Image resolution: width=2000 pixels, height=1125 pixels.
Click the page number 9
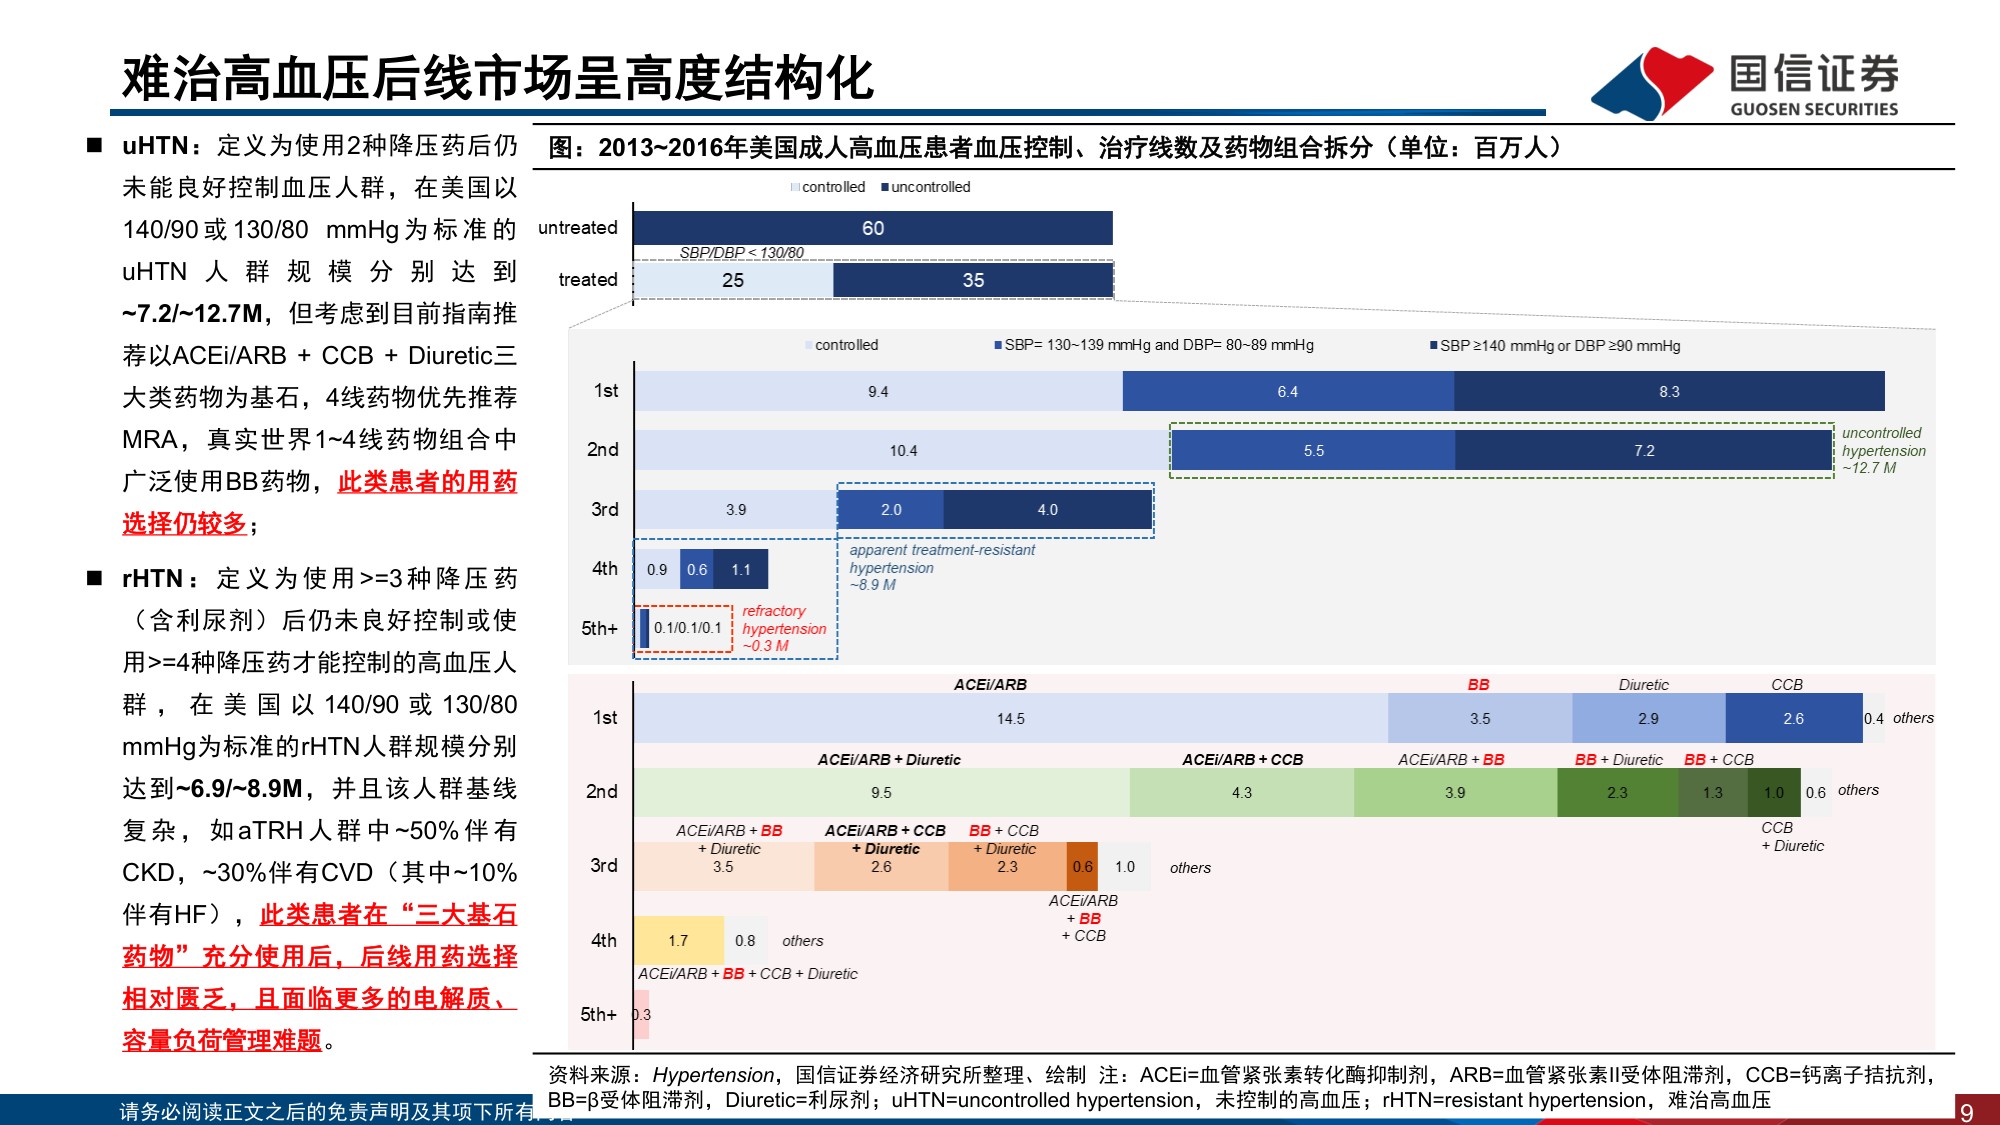click(x=1967, y=1112)
